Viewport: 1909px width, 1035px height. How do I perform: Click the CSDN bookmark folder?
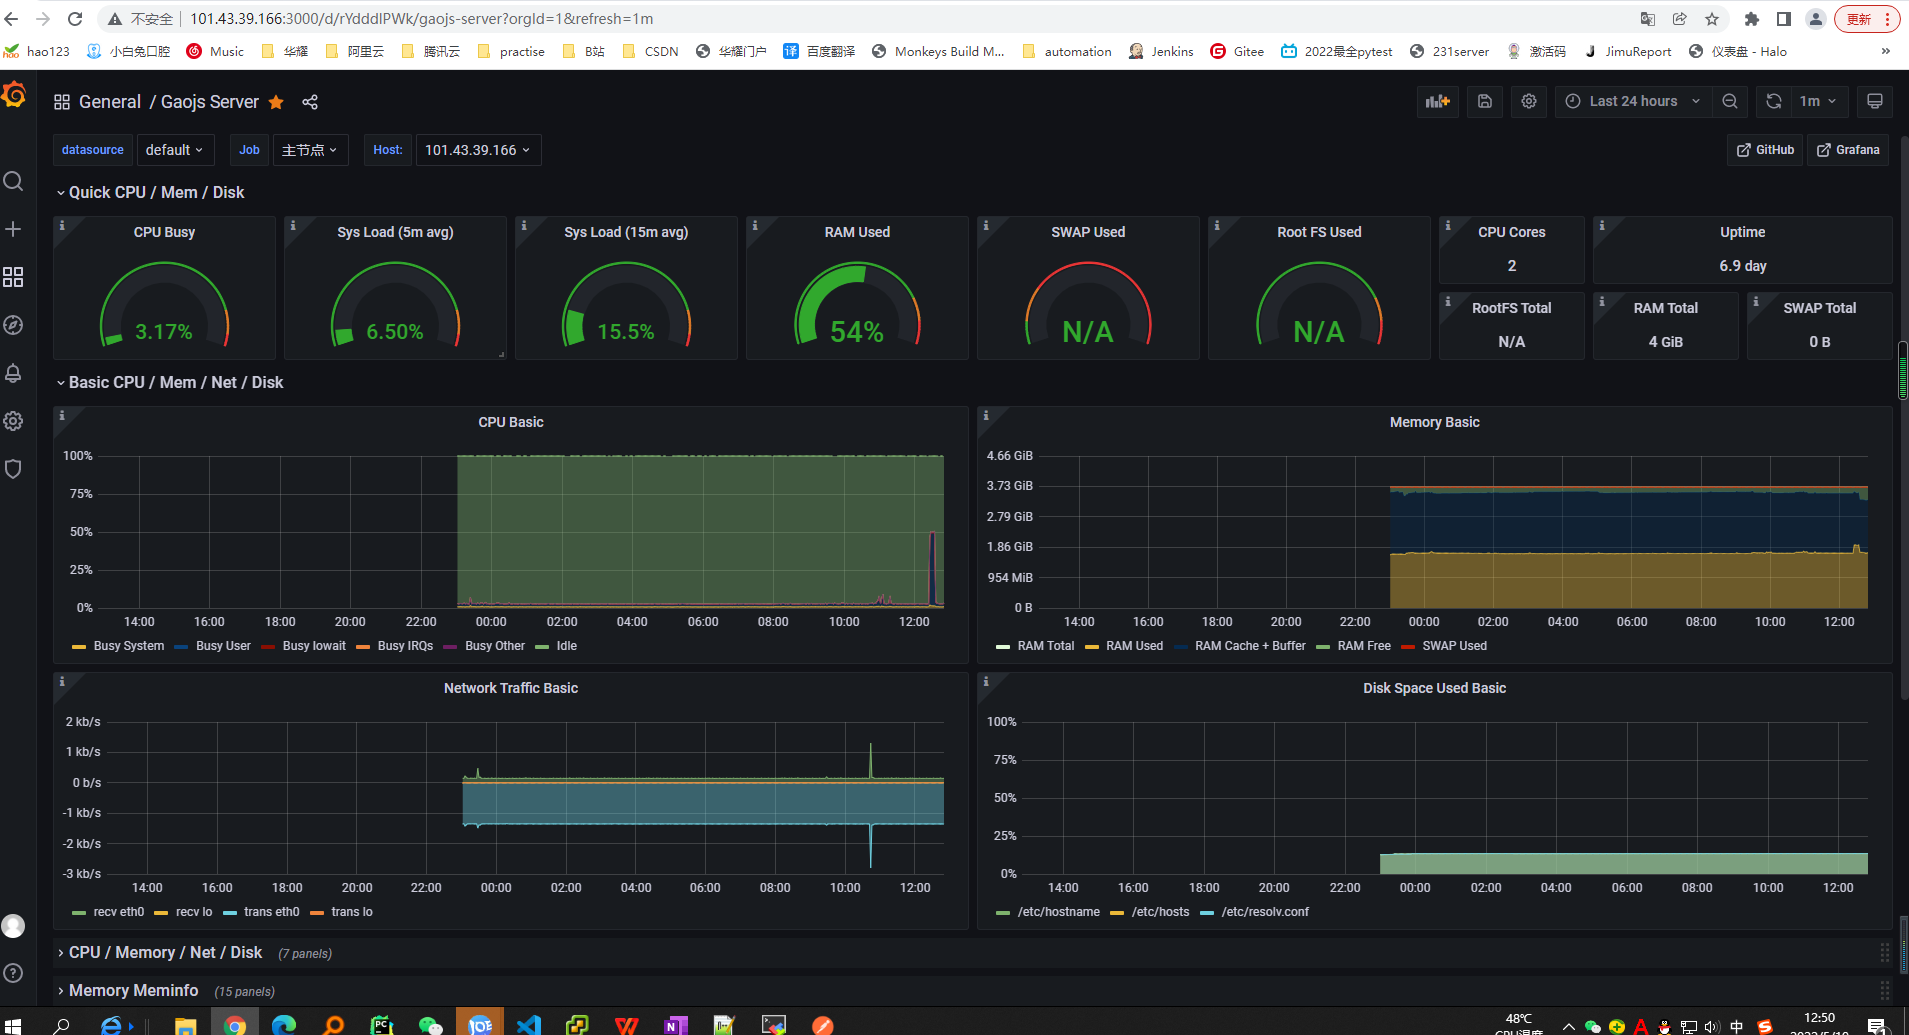(650, 51)
